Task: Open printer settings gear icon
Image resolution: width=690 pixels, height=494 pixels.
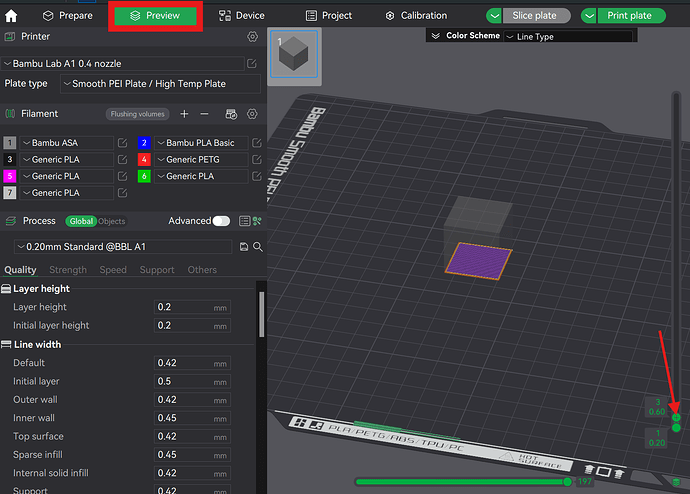Action: pyautogui.click(x=252, y=37)
